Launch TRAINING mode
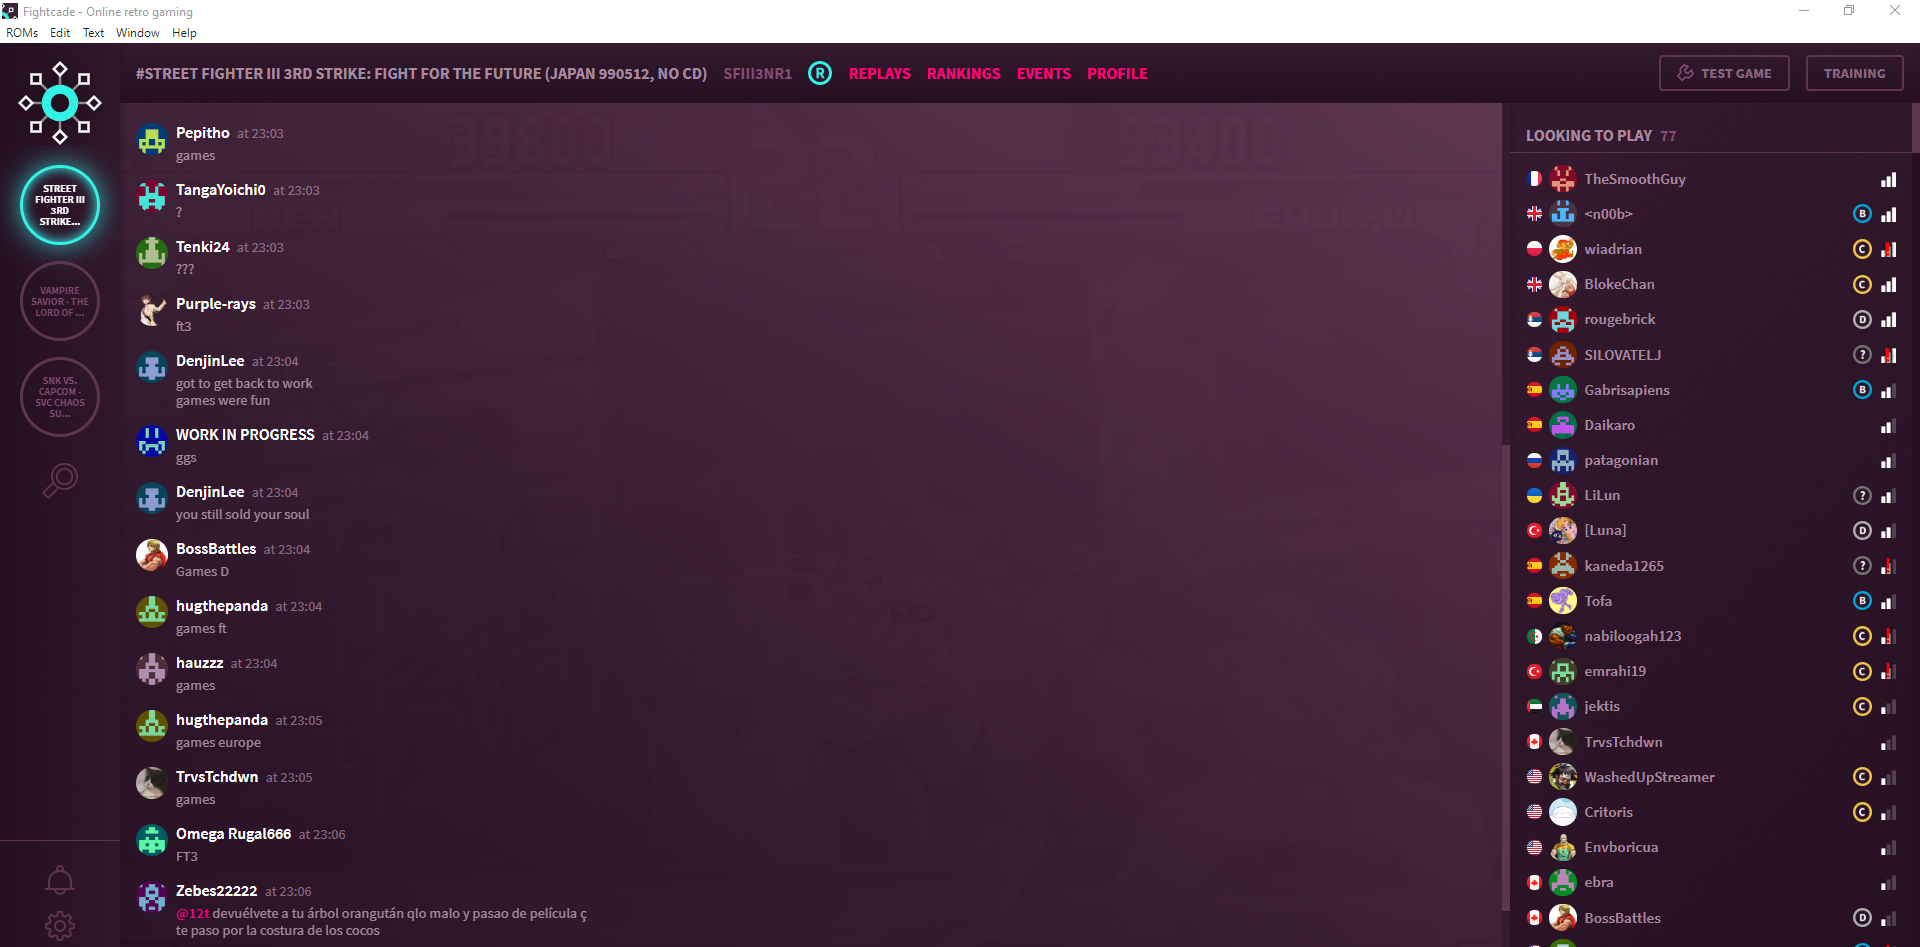The height and width of the screenshot is (947, 1920). coord(1854,73)
